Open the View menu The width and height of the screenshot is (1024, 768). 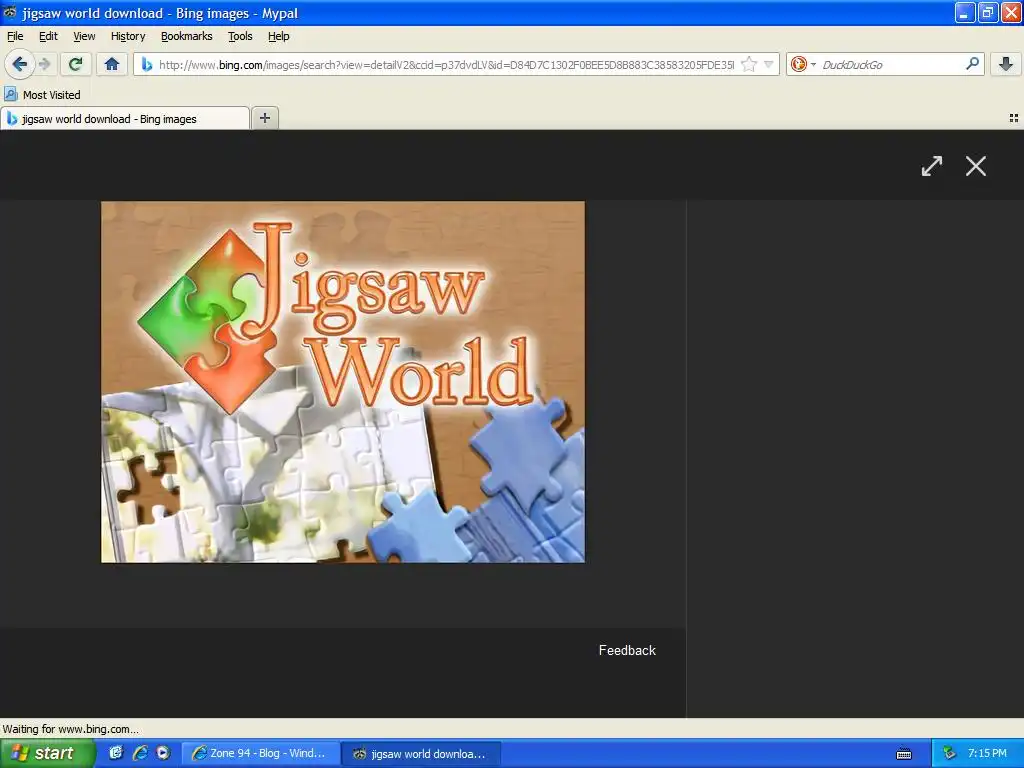pyautogui.click(x=84, y=37)
